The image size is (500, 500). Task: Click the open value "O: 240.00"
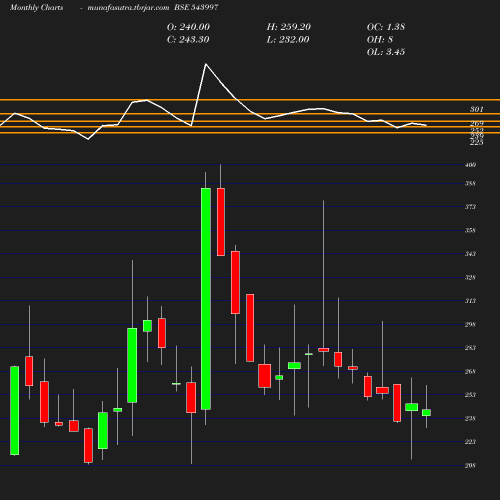188,27
